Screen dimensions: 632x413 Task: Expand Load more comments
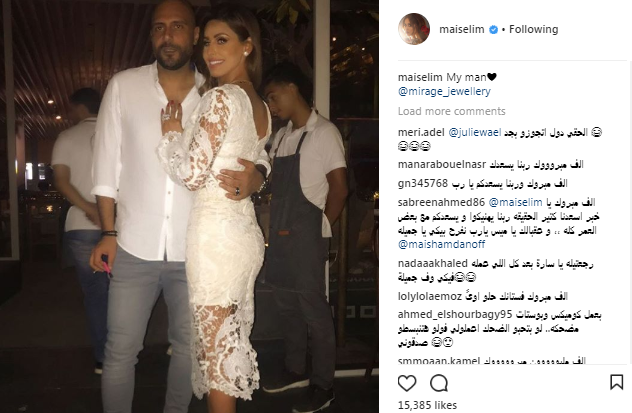click(451, 111)
